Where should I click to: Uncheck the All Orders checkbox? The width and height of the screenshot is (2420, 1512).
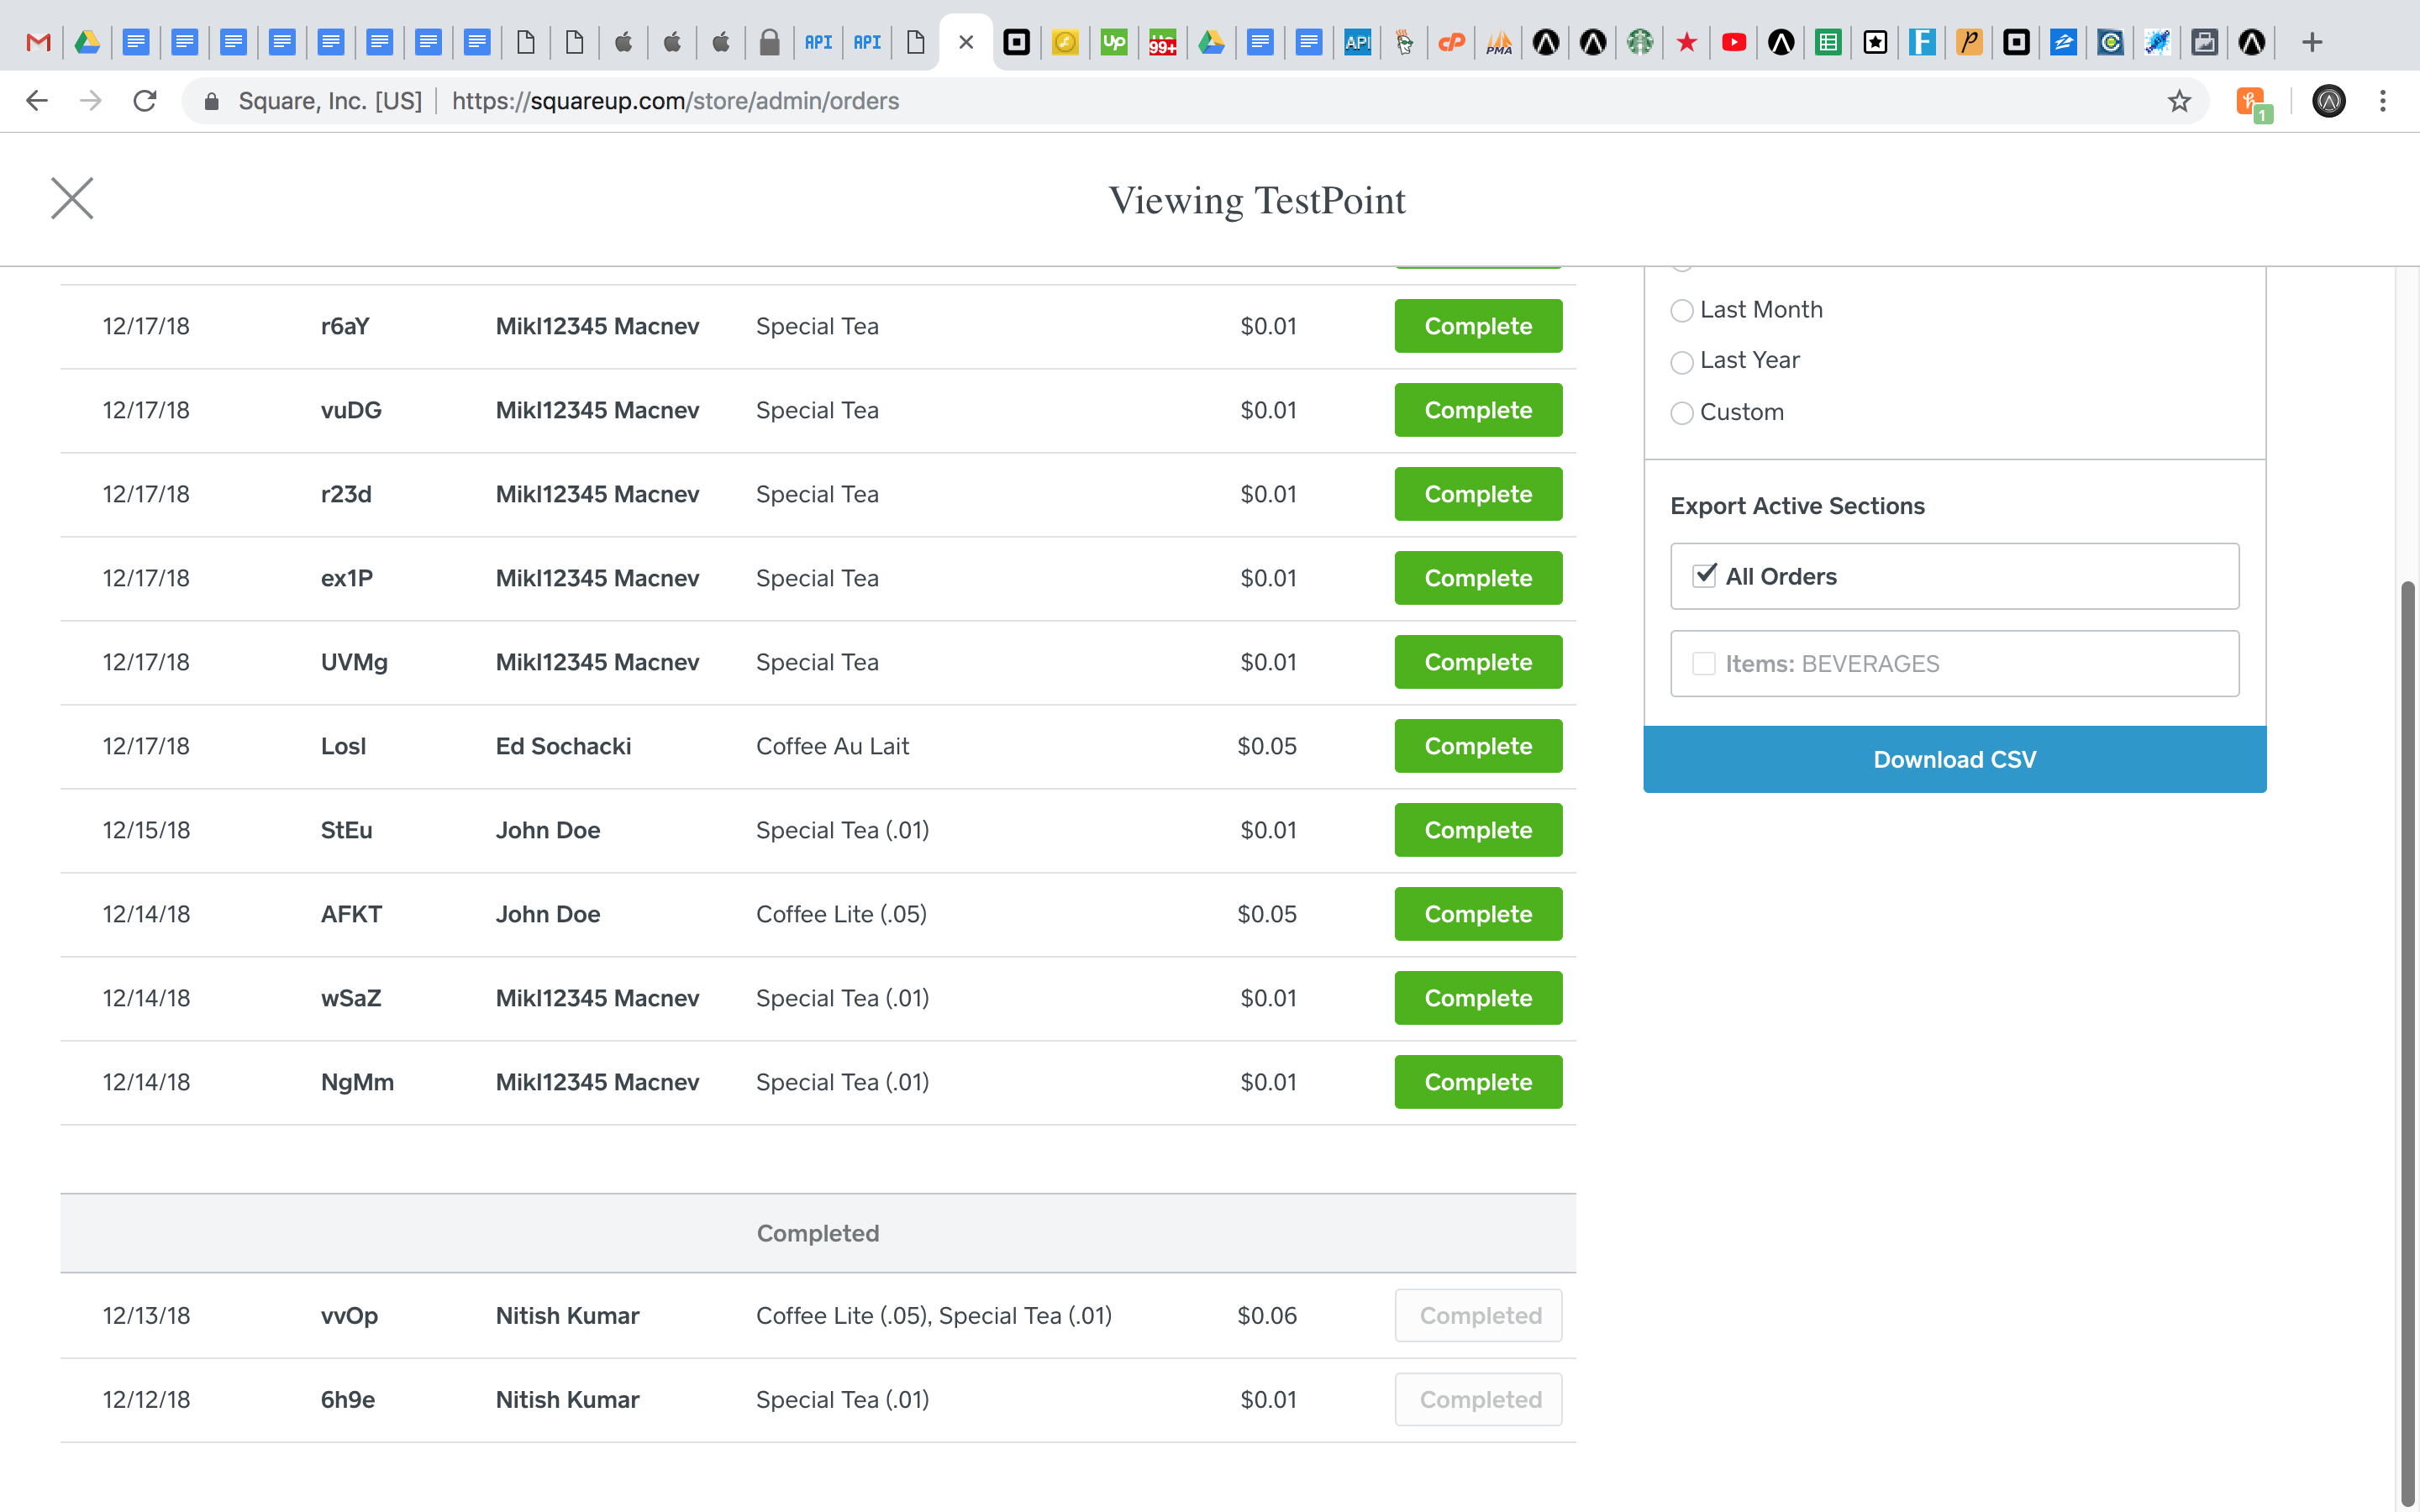1704,576
